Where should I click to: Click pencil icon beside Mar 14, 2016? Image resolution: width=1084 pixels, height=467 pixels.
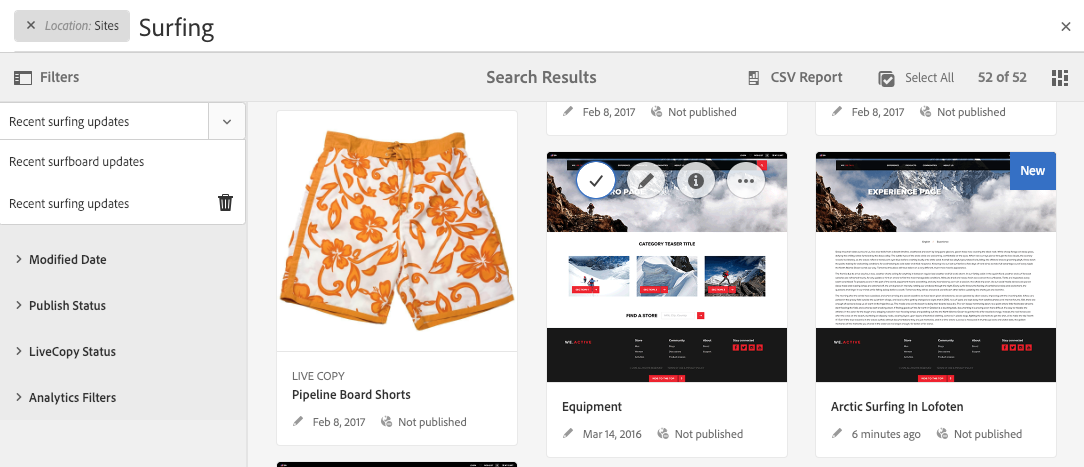[568, 434]
